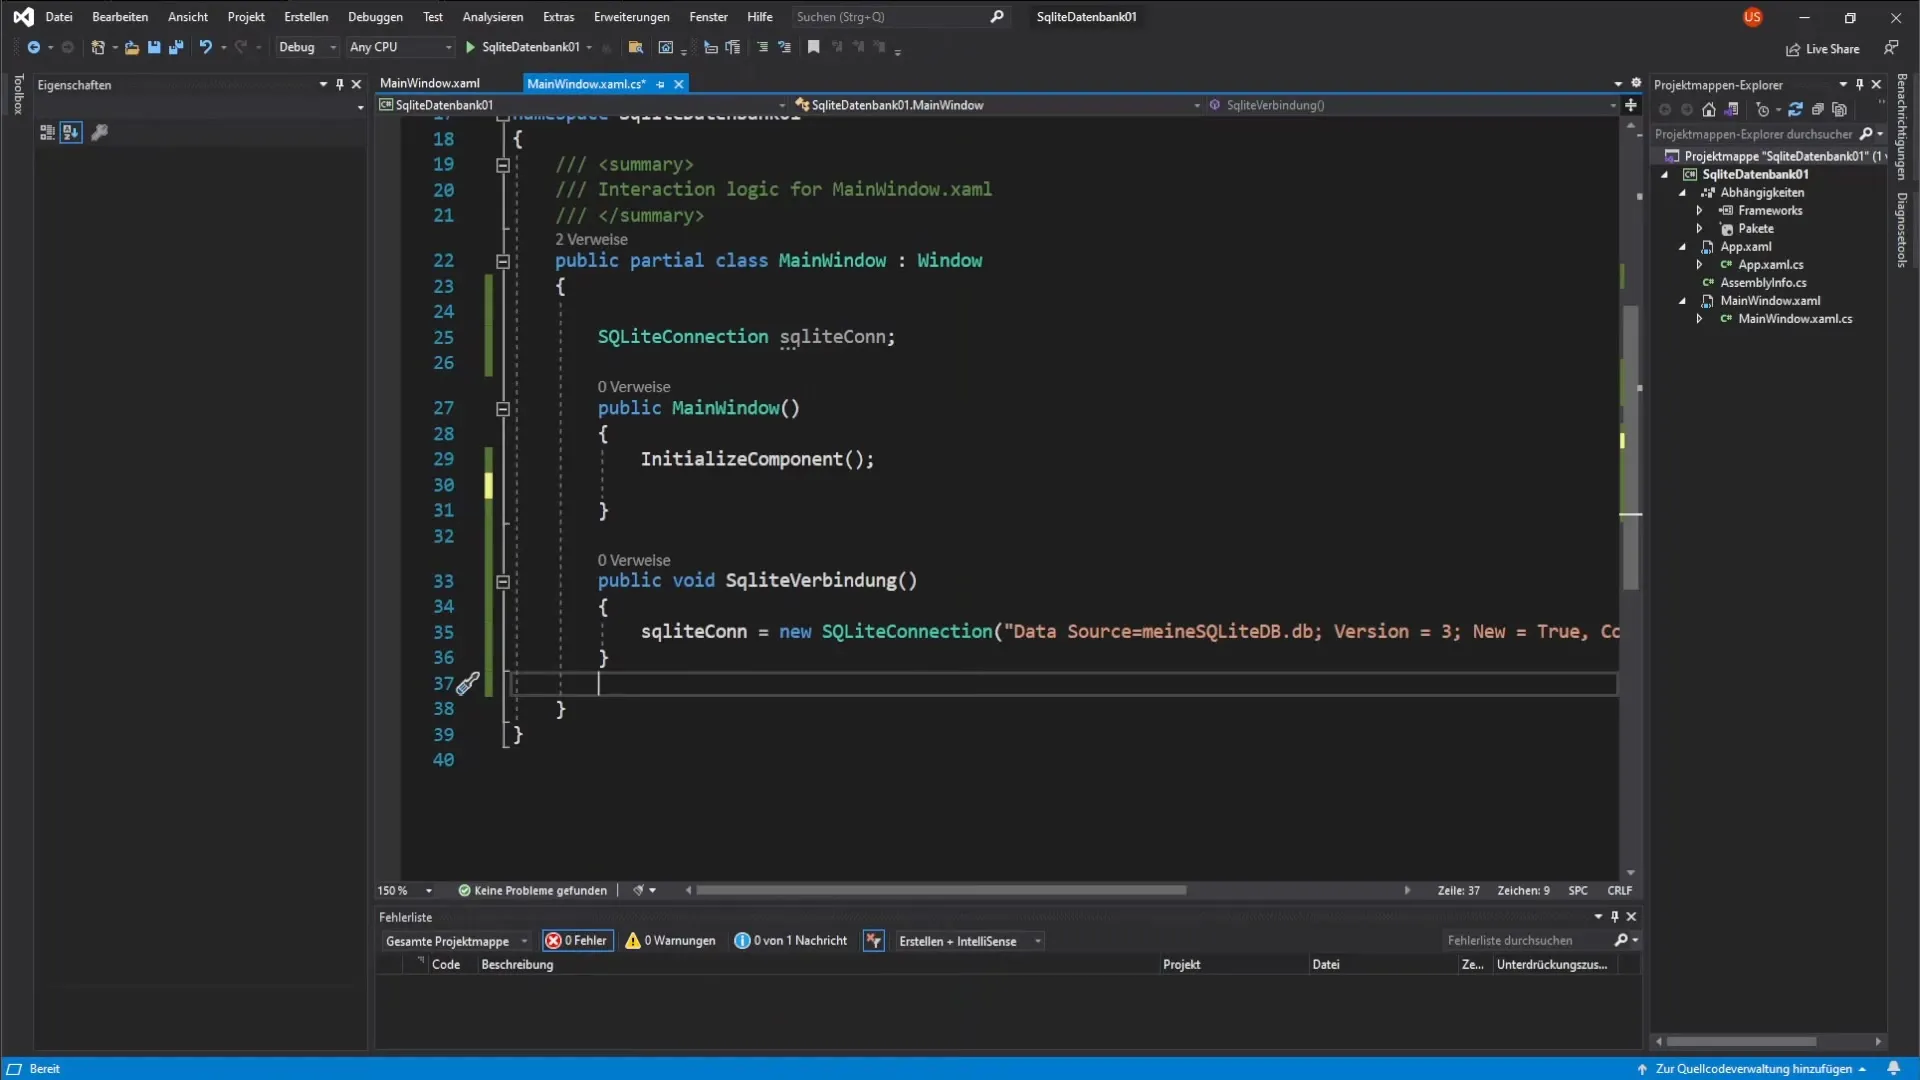Click the notifications bell in status bar

coord(1893,1068)
